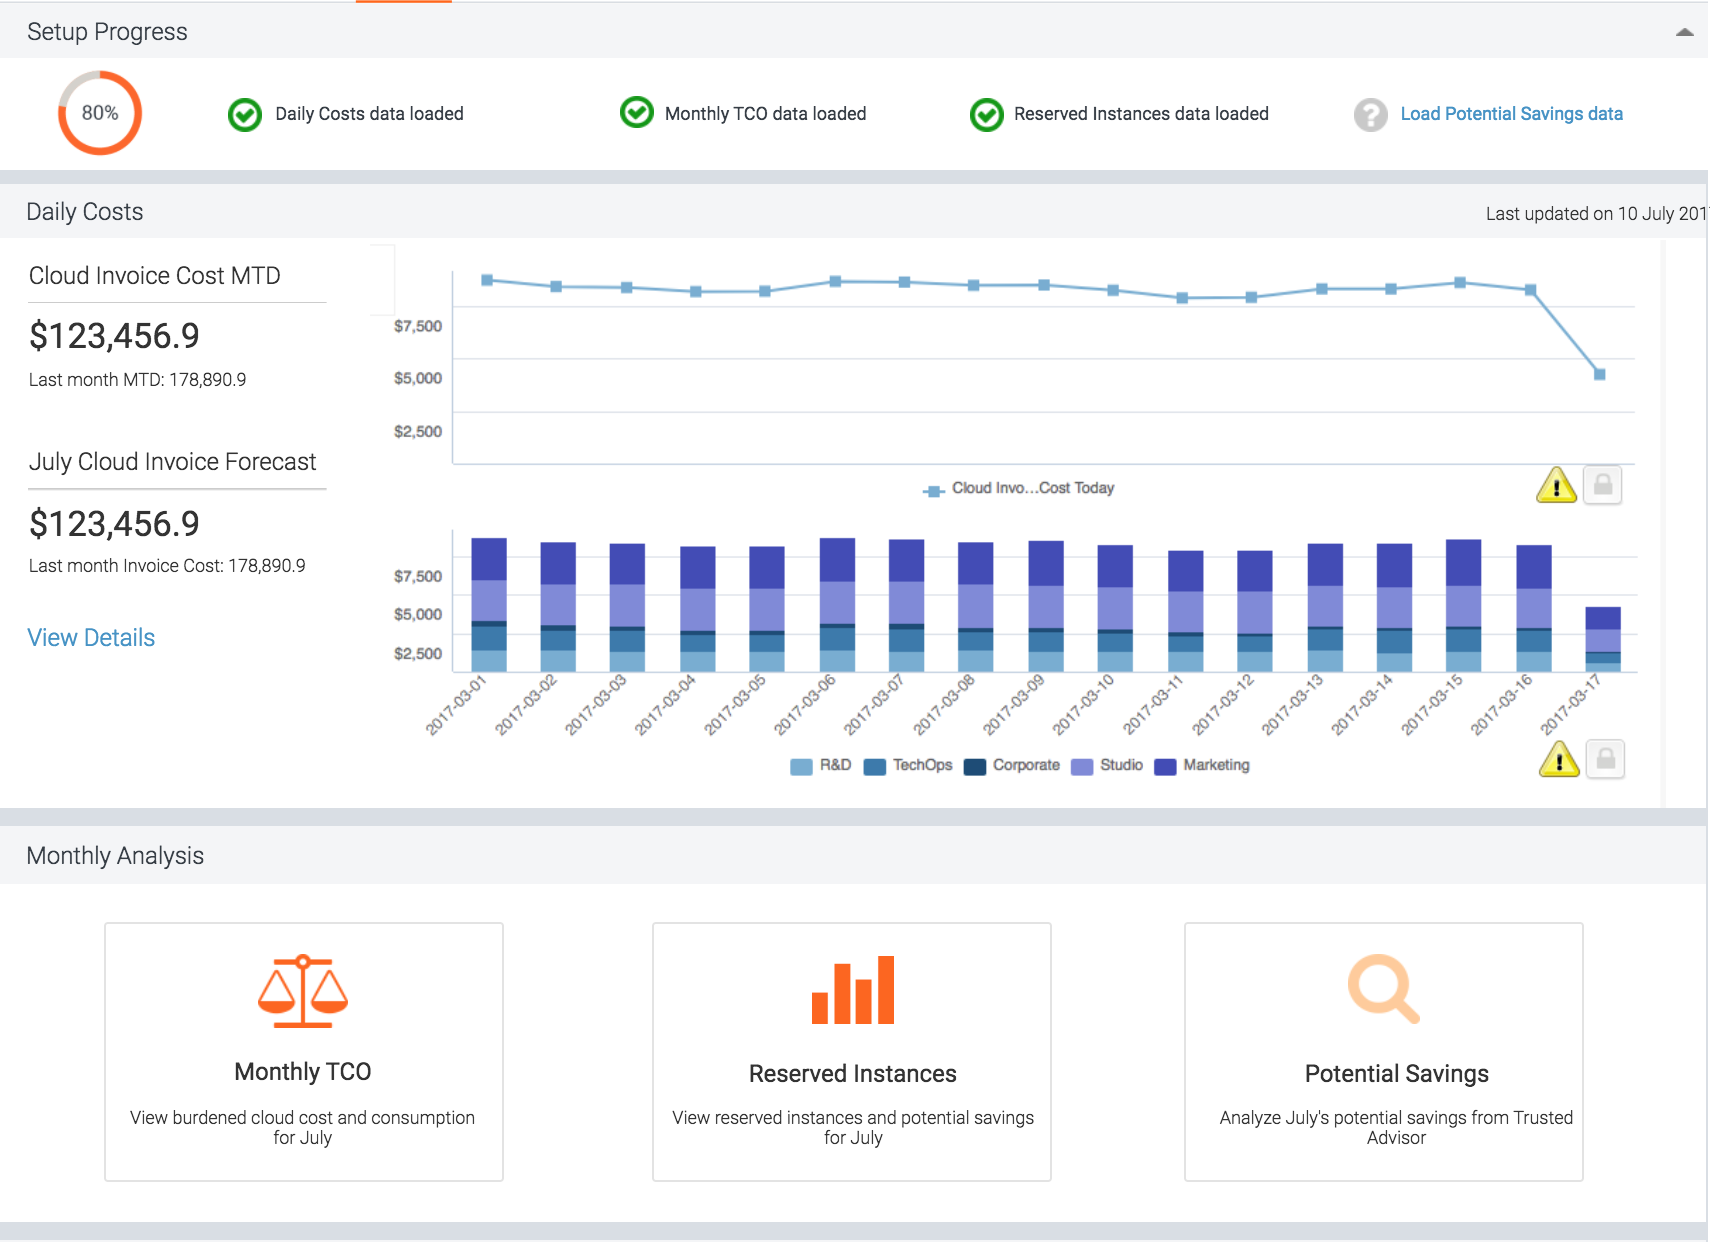Click 'Daily Costs data loaded' text
The width and height of the screenshot is (1710, 1242).
370,114
